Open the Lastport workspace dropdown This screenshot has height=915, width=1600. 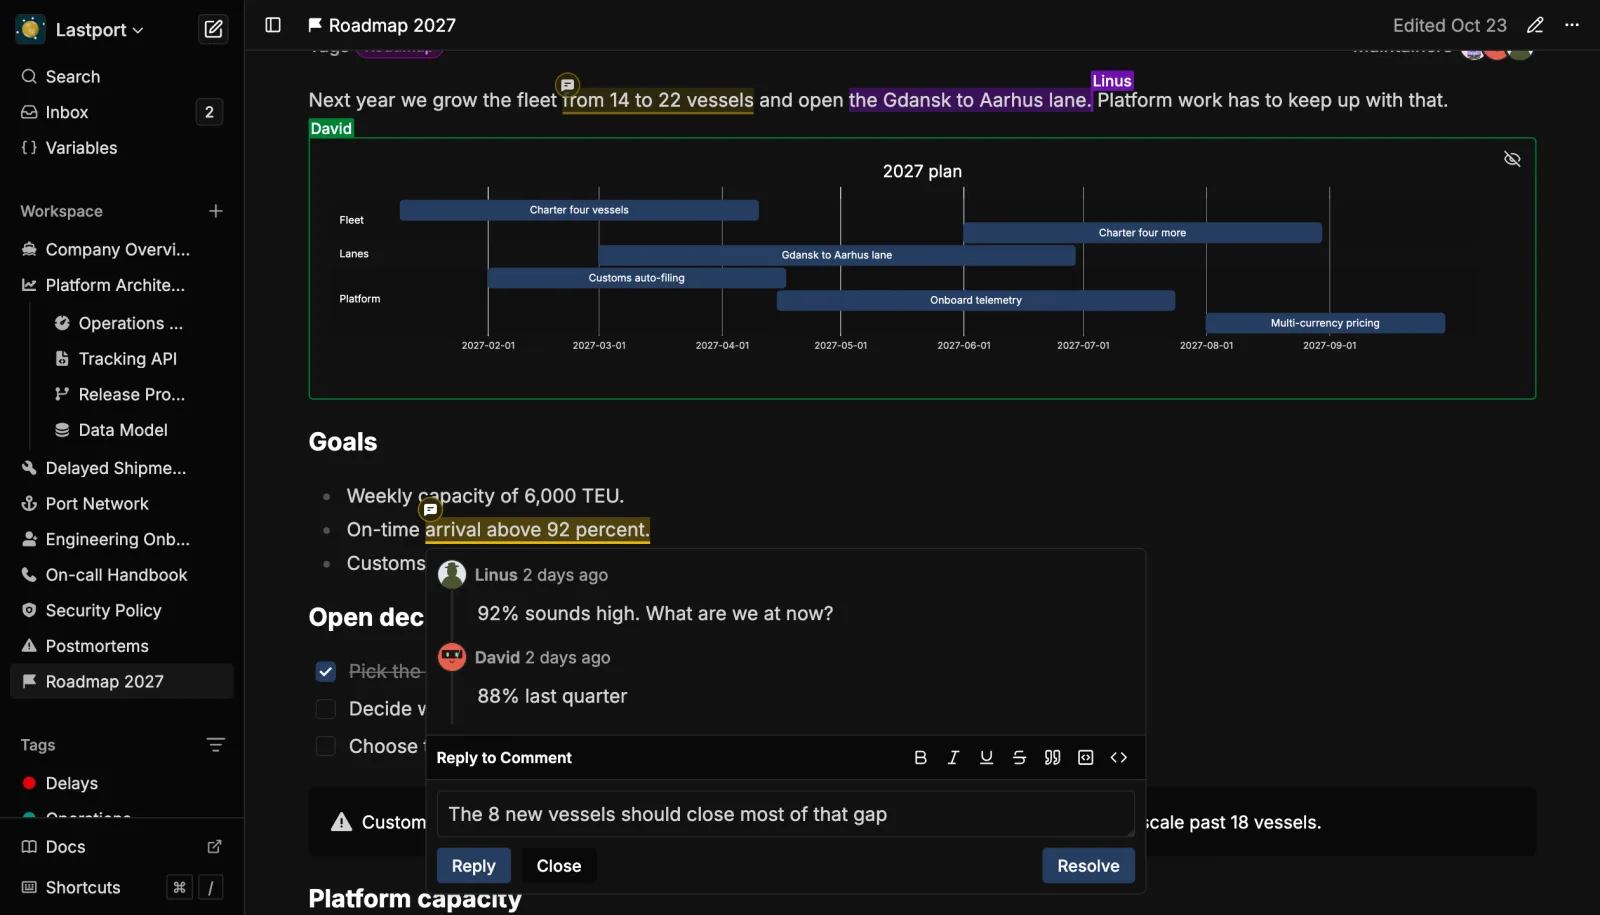(x=80, y=30)
